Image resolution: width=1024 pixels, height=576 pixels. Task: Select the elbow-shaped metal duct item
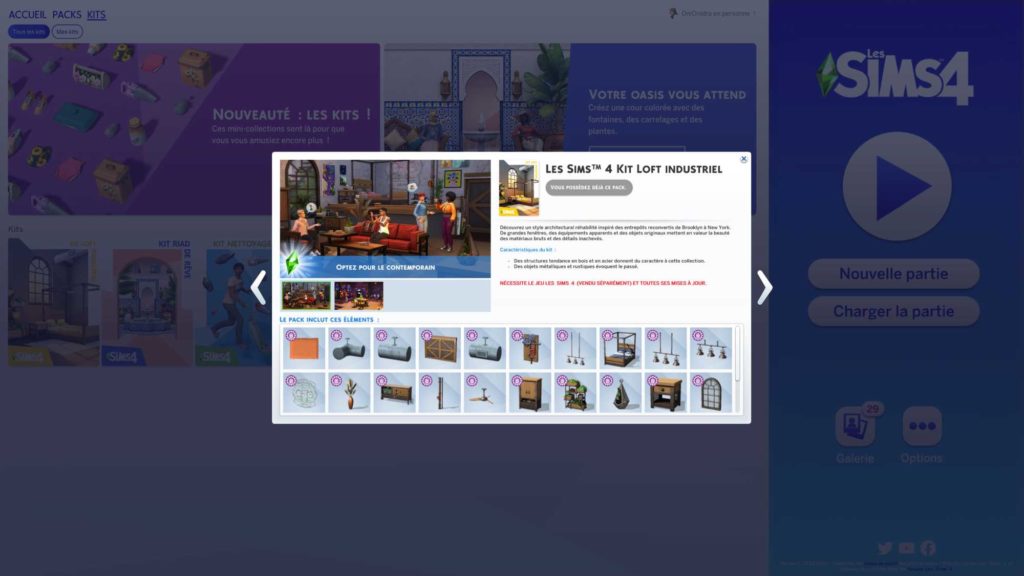point(349,348)
